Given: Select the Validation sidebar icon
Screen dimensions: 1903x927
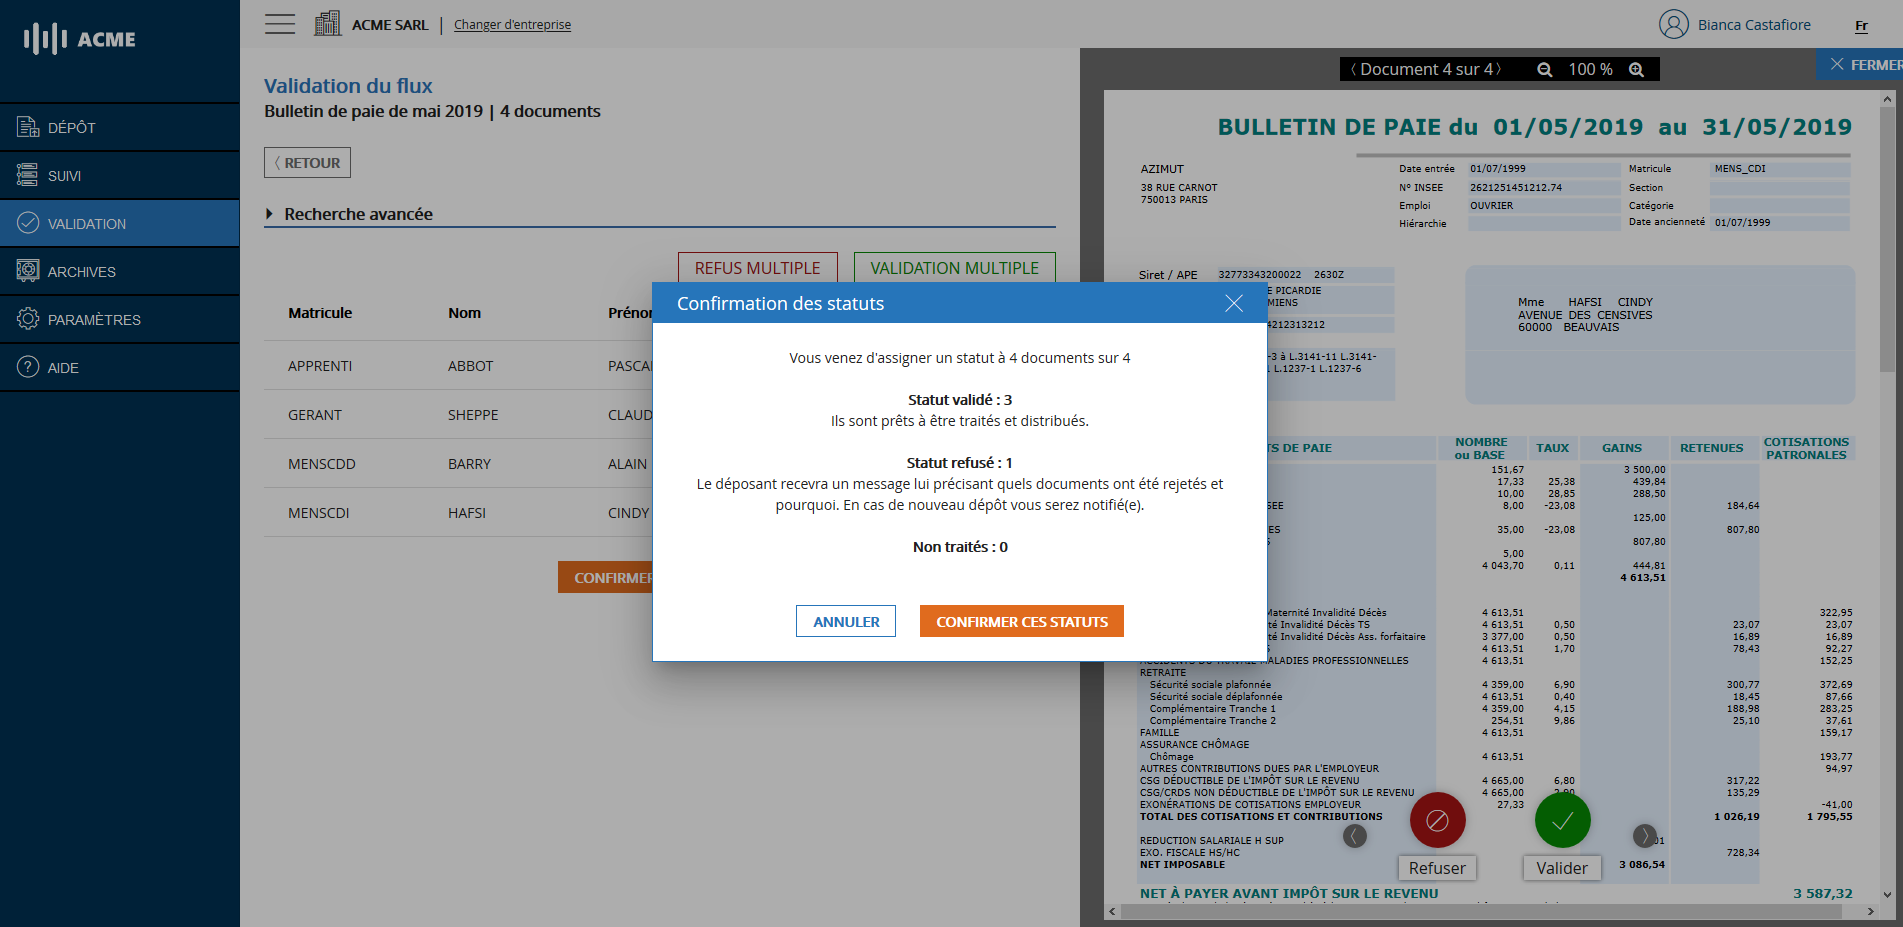Looking at the screenshot, I should pos(26,222).
